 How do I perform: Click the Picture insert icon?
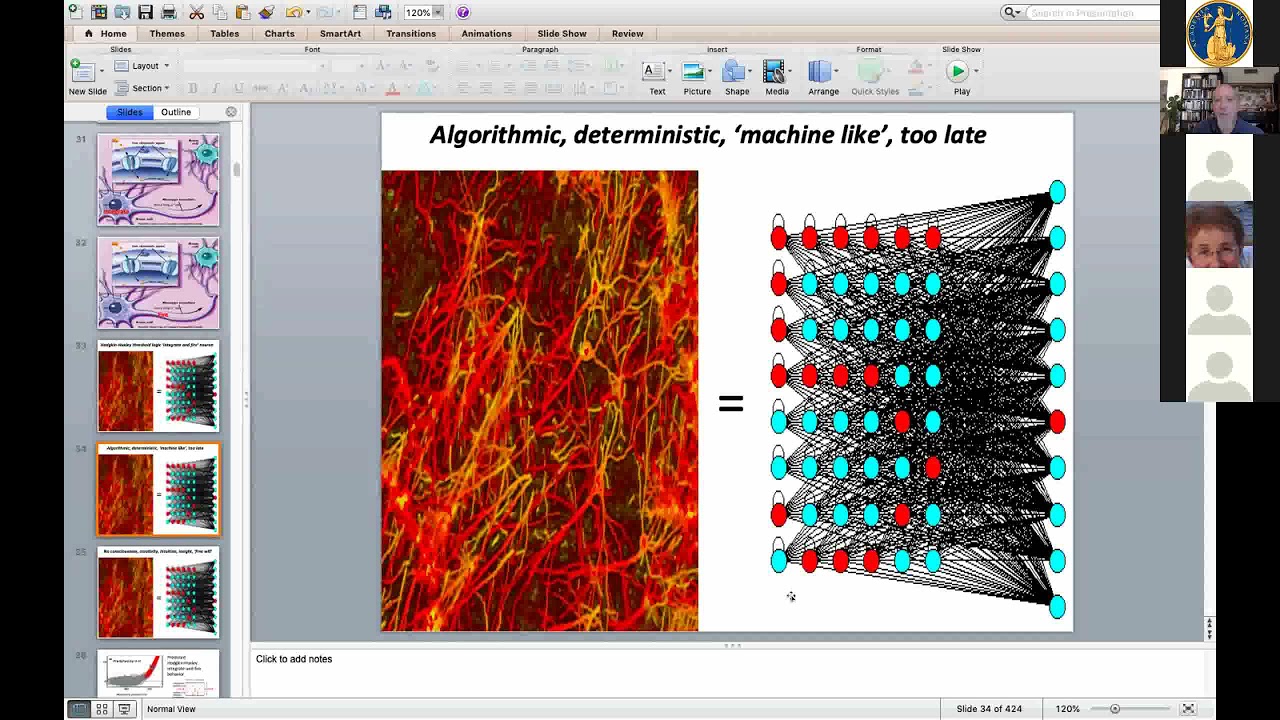[x=693, y=71]
